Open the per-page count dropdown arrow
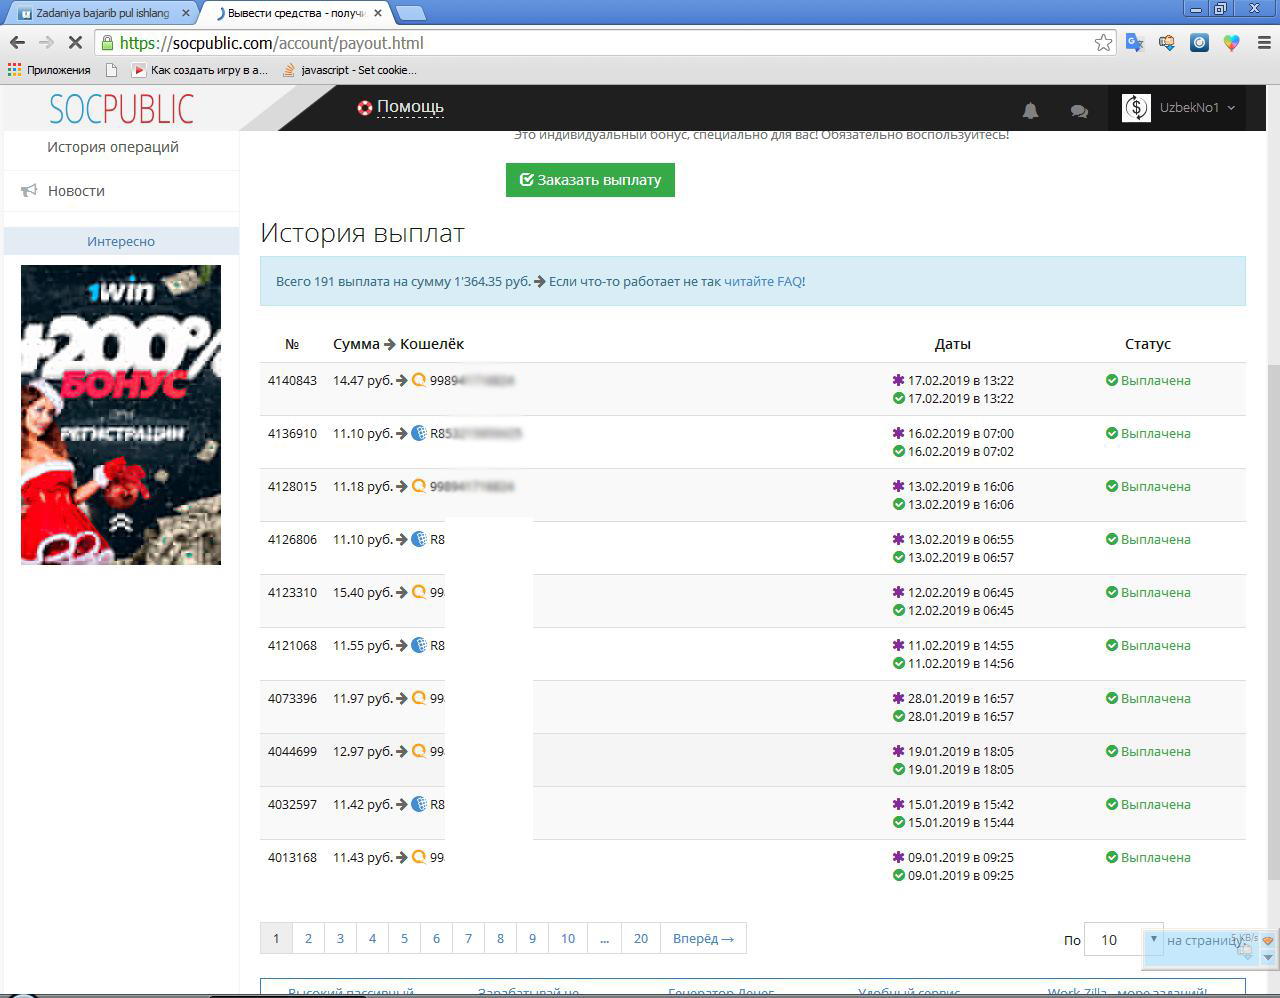 tap(1153, 939)
